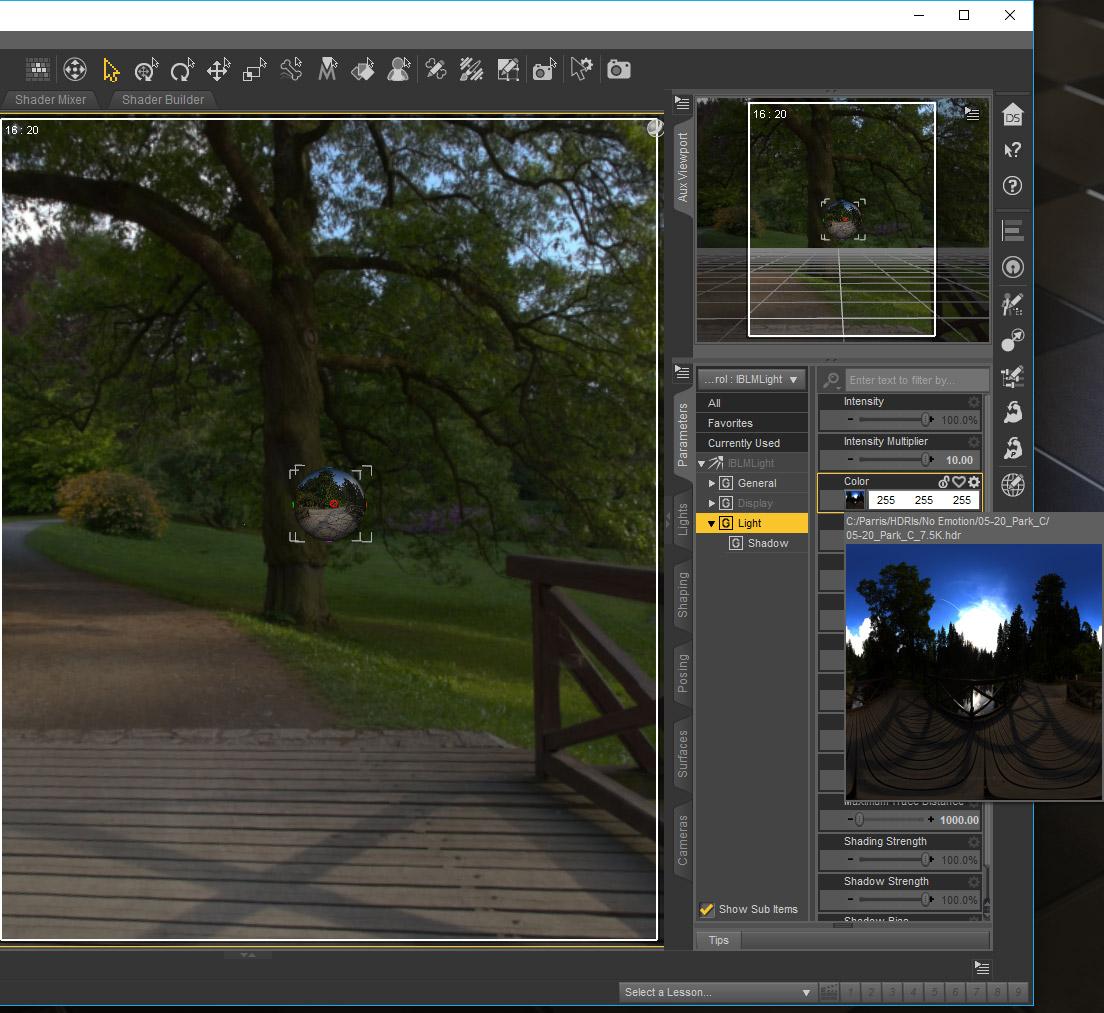Open the Parameters pane options menu icon
This screenshot has height=1013, width=1104.
[x=682, y=372]
